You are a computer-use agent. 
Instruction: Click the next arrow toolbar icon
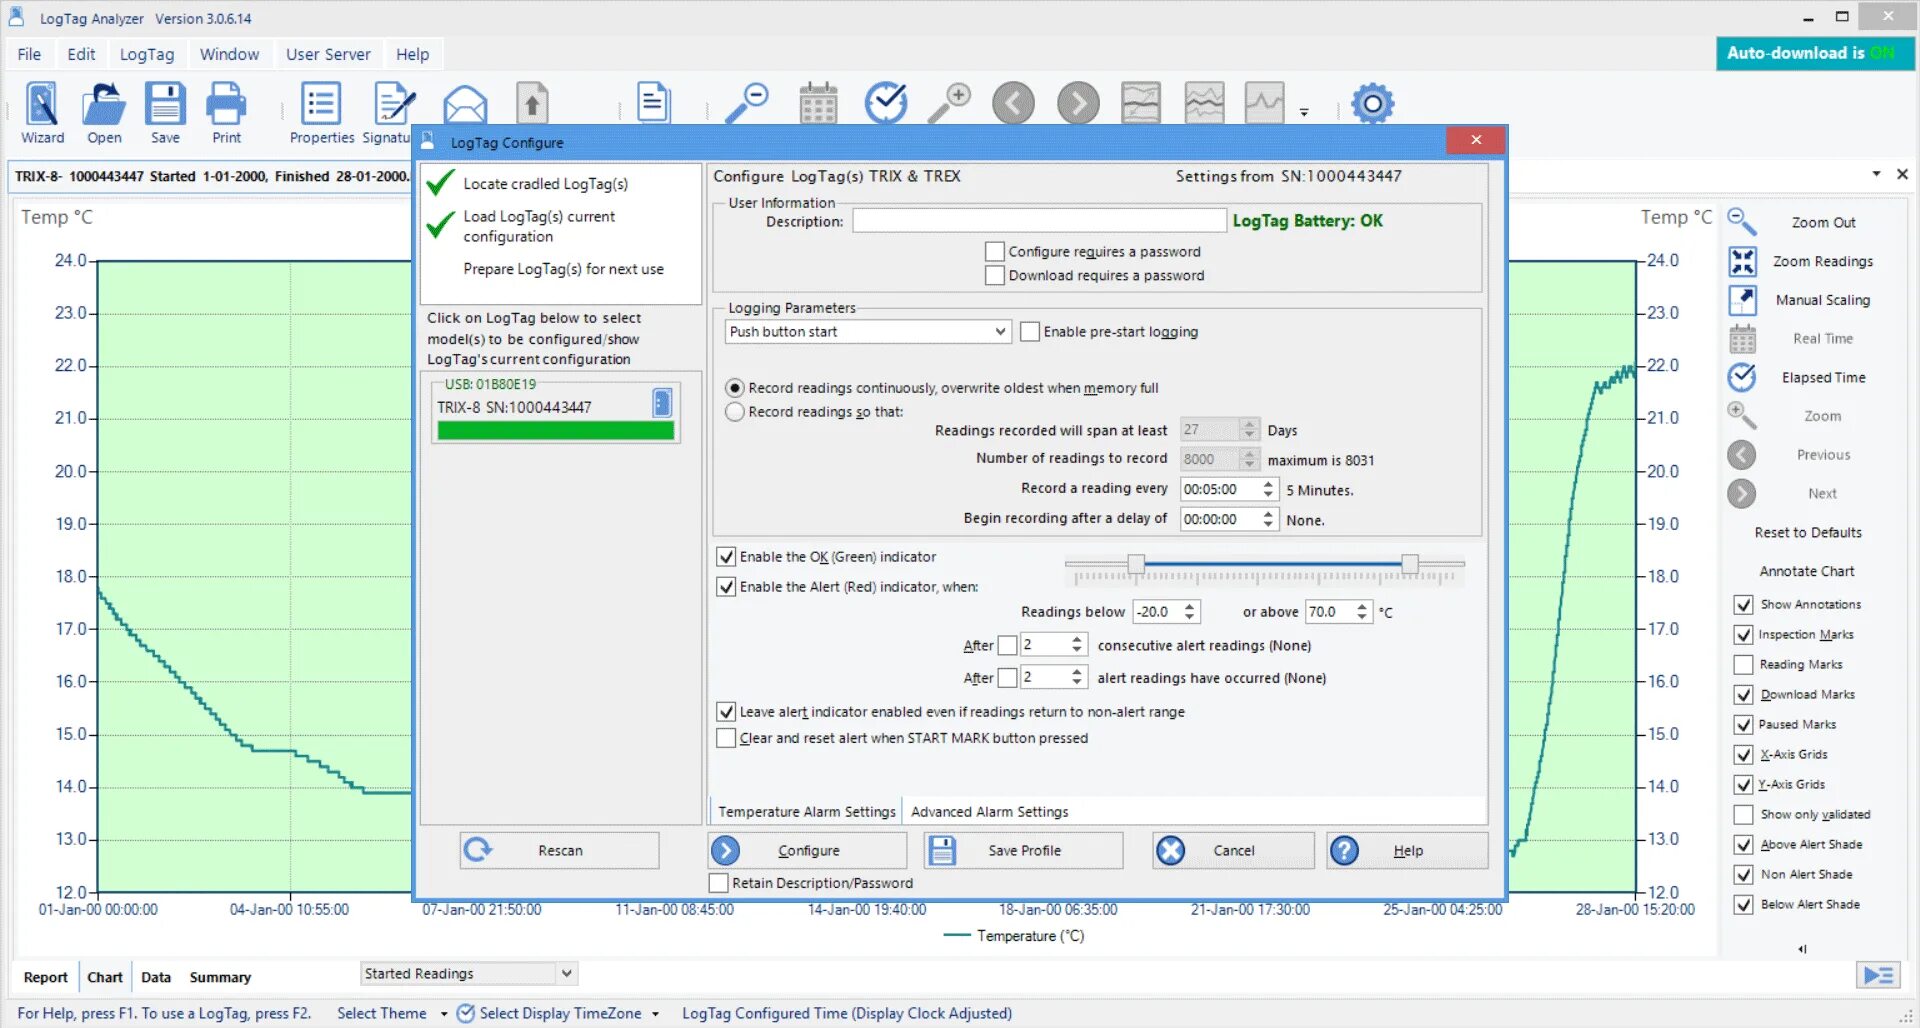pos(1078,103)
